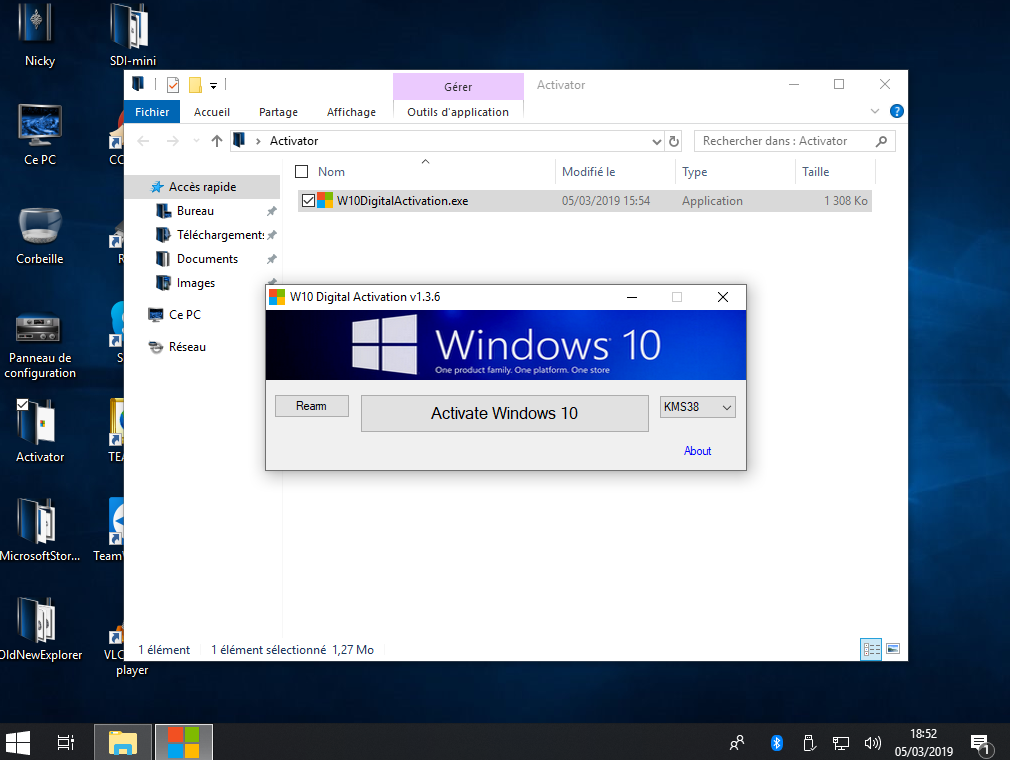This screenshot has height=760, width=1010.
Task: Click the Properties icon in quick access toolbar
Action: [173, 85]
